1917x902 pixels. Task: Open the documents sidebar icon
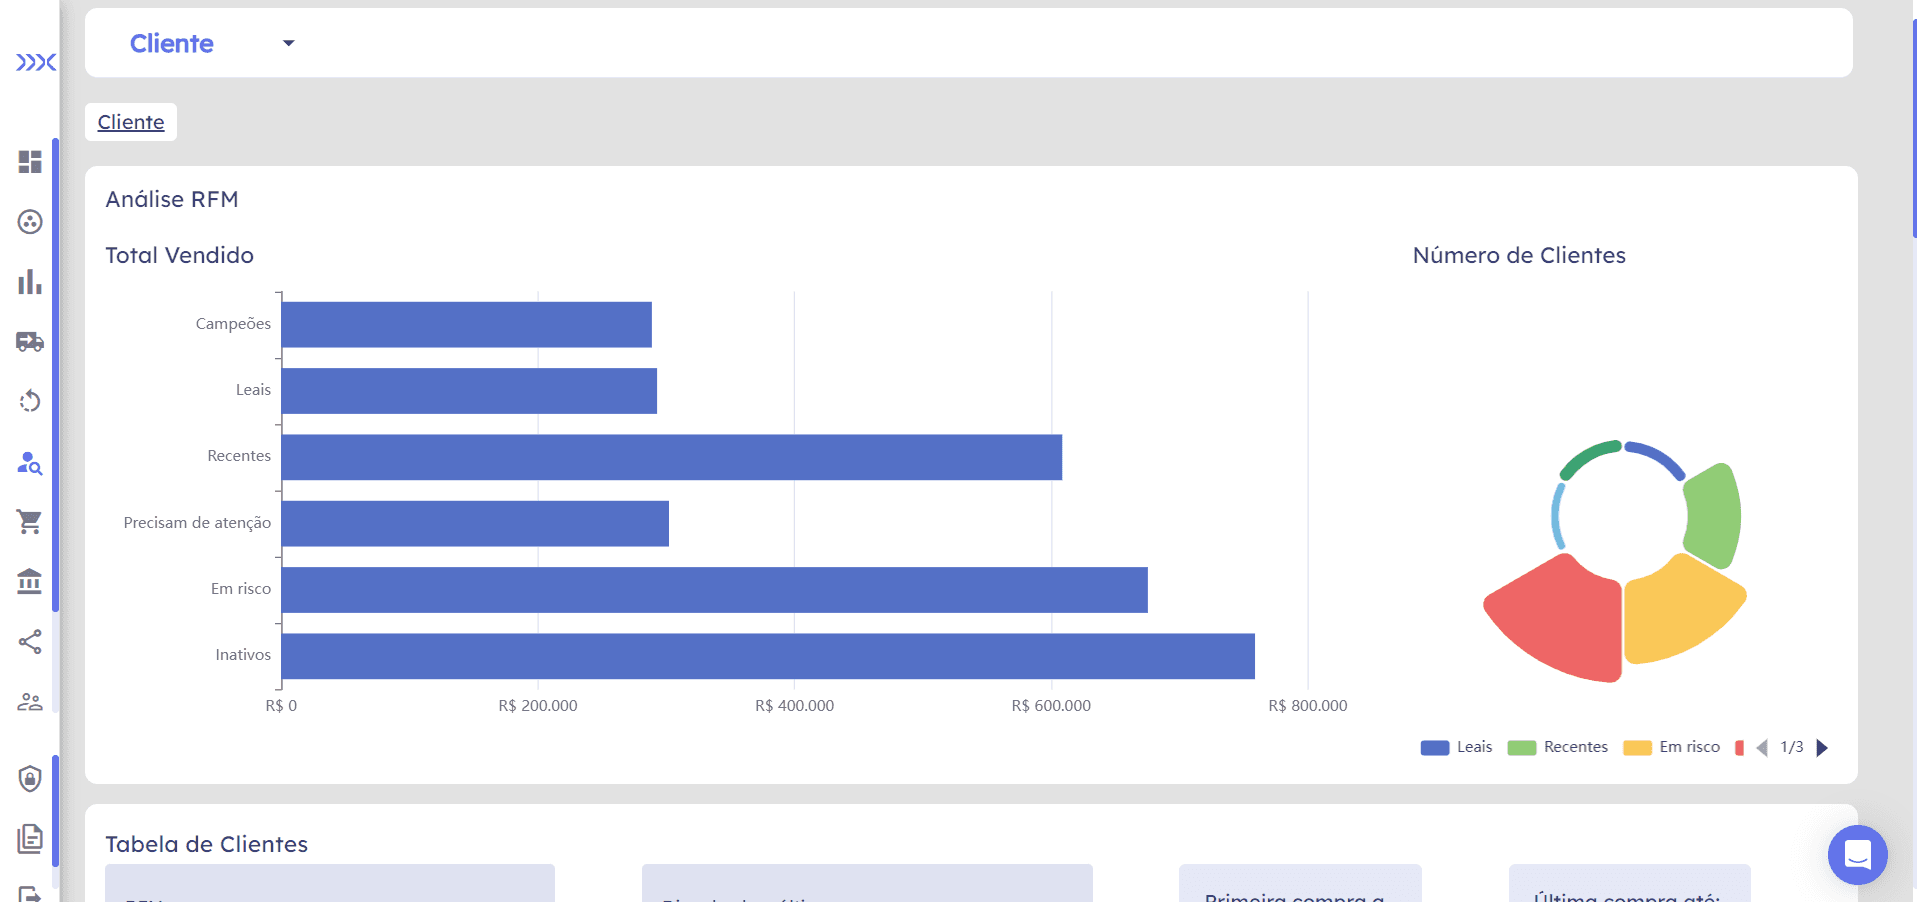click(x=30, y=838)
